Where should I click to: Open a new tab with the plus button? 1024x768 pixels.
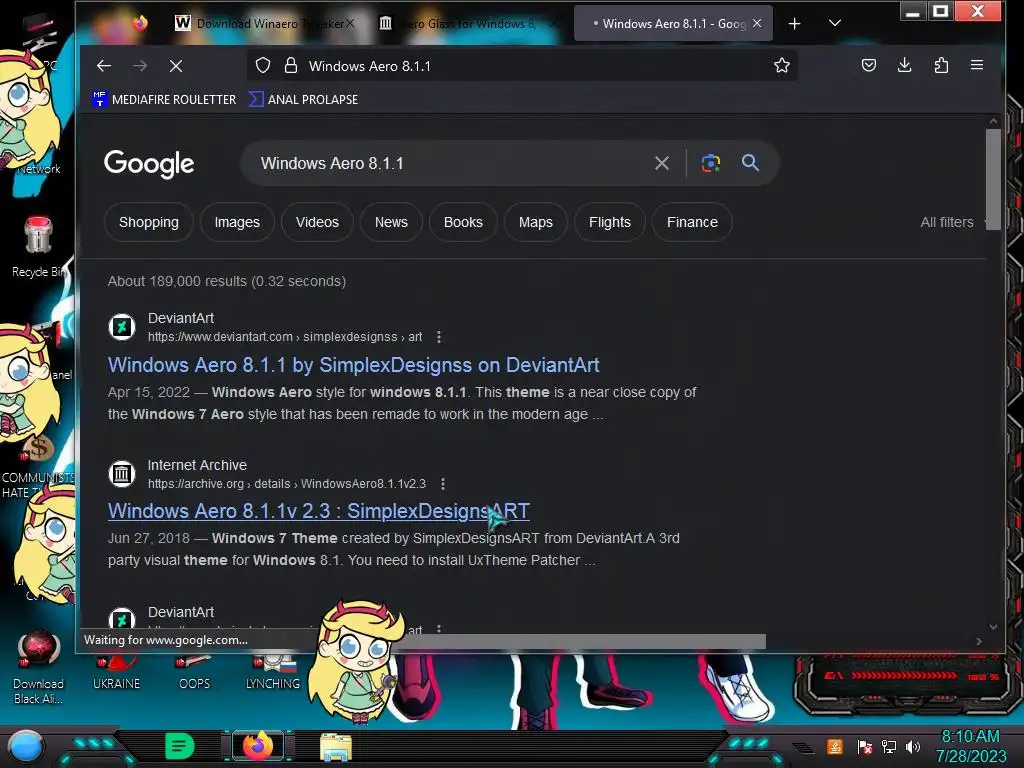pyautogui.click(x=794, y=24)
